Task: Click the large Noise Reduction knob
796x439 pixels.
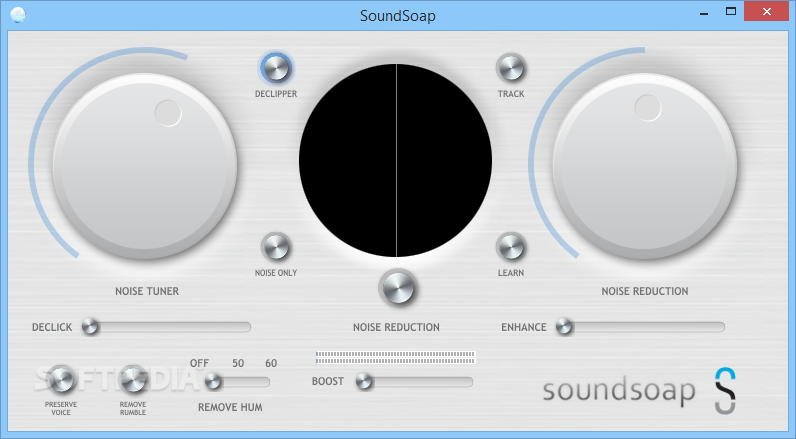Action: pos(645,165)
